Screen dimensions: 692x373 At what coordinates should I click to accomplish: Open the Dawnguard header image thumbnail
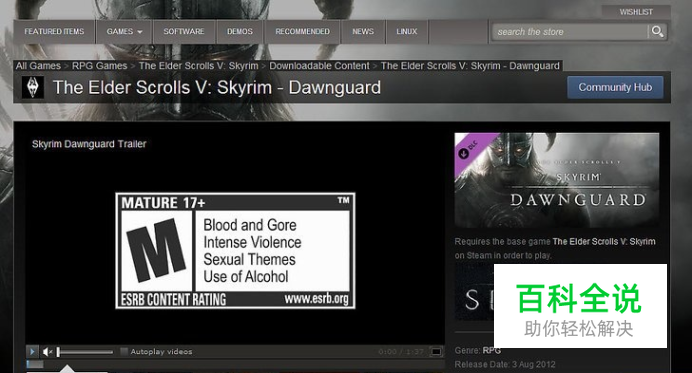(557, 181)
